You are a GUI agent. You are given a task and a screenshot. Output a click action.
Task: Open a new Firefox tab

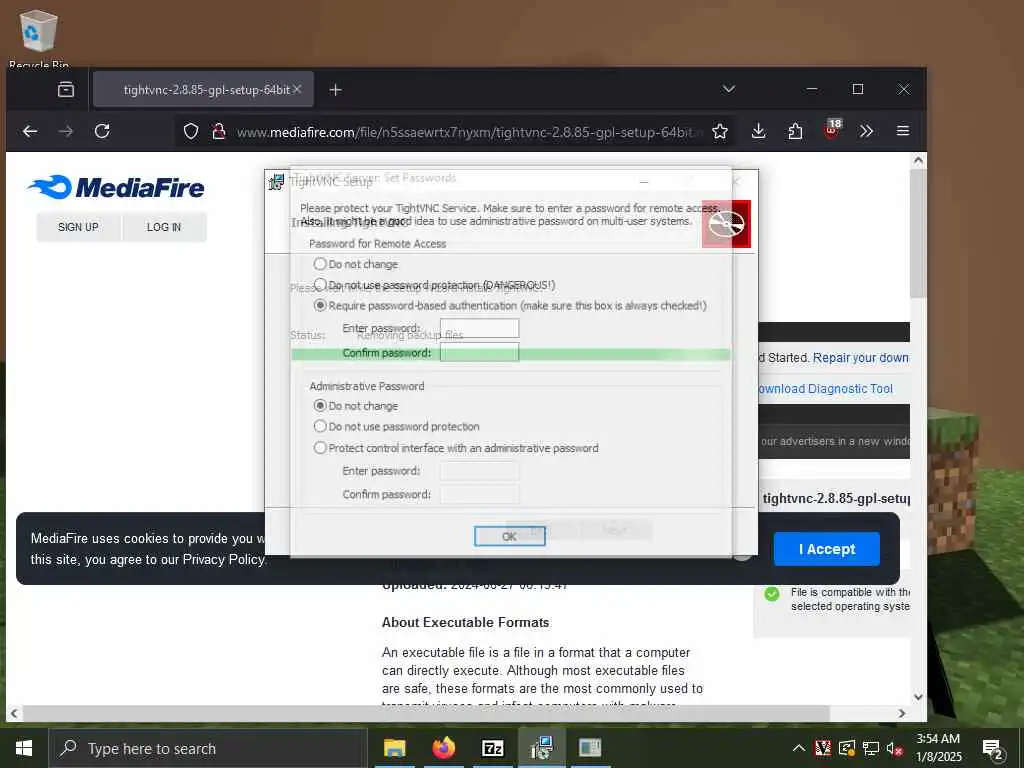tap(335, 89)
